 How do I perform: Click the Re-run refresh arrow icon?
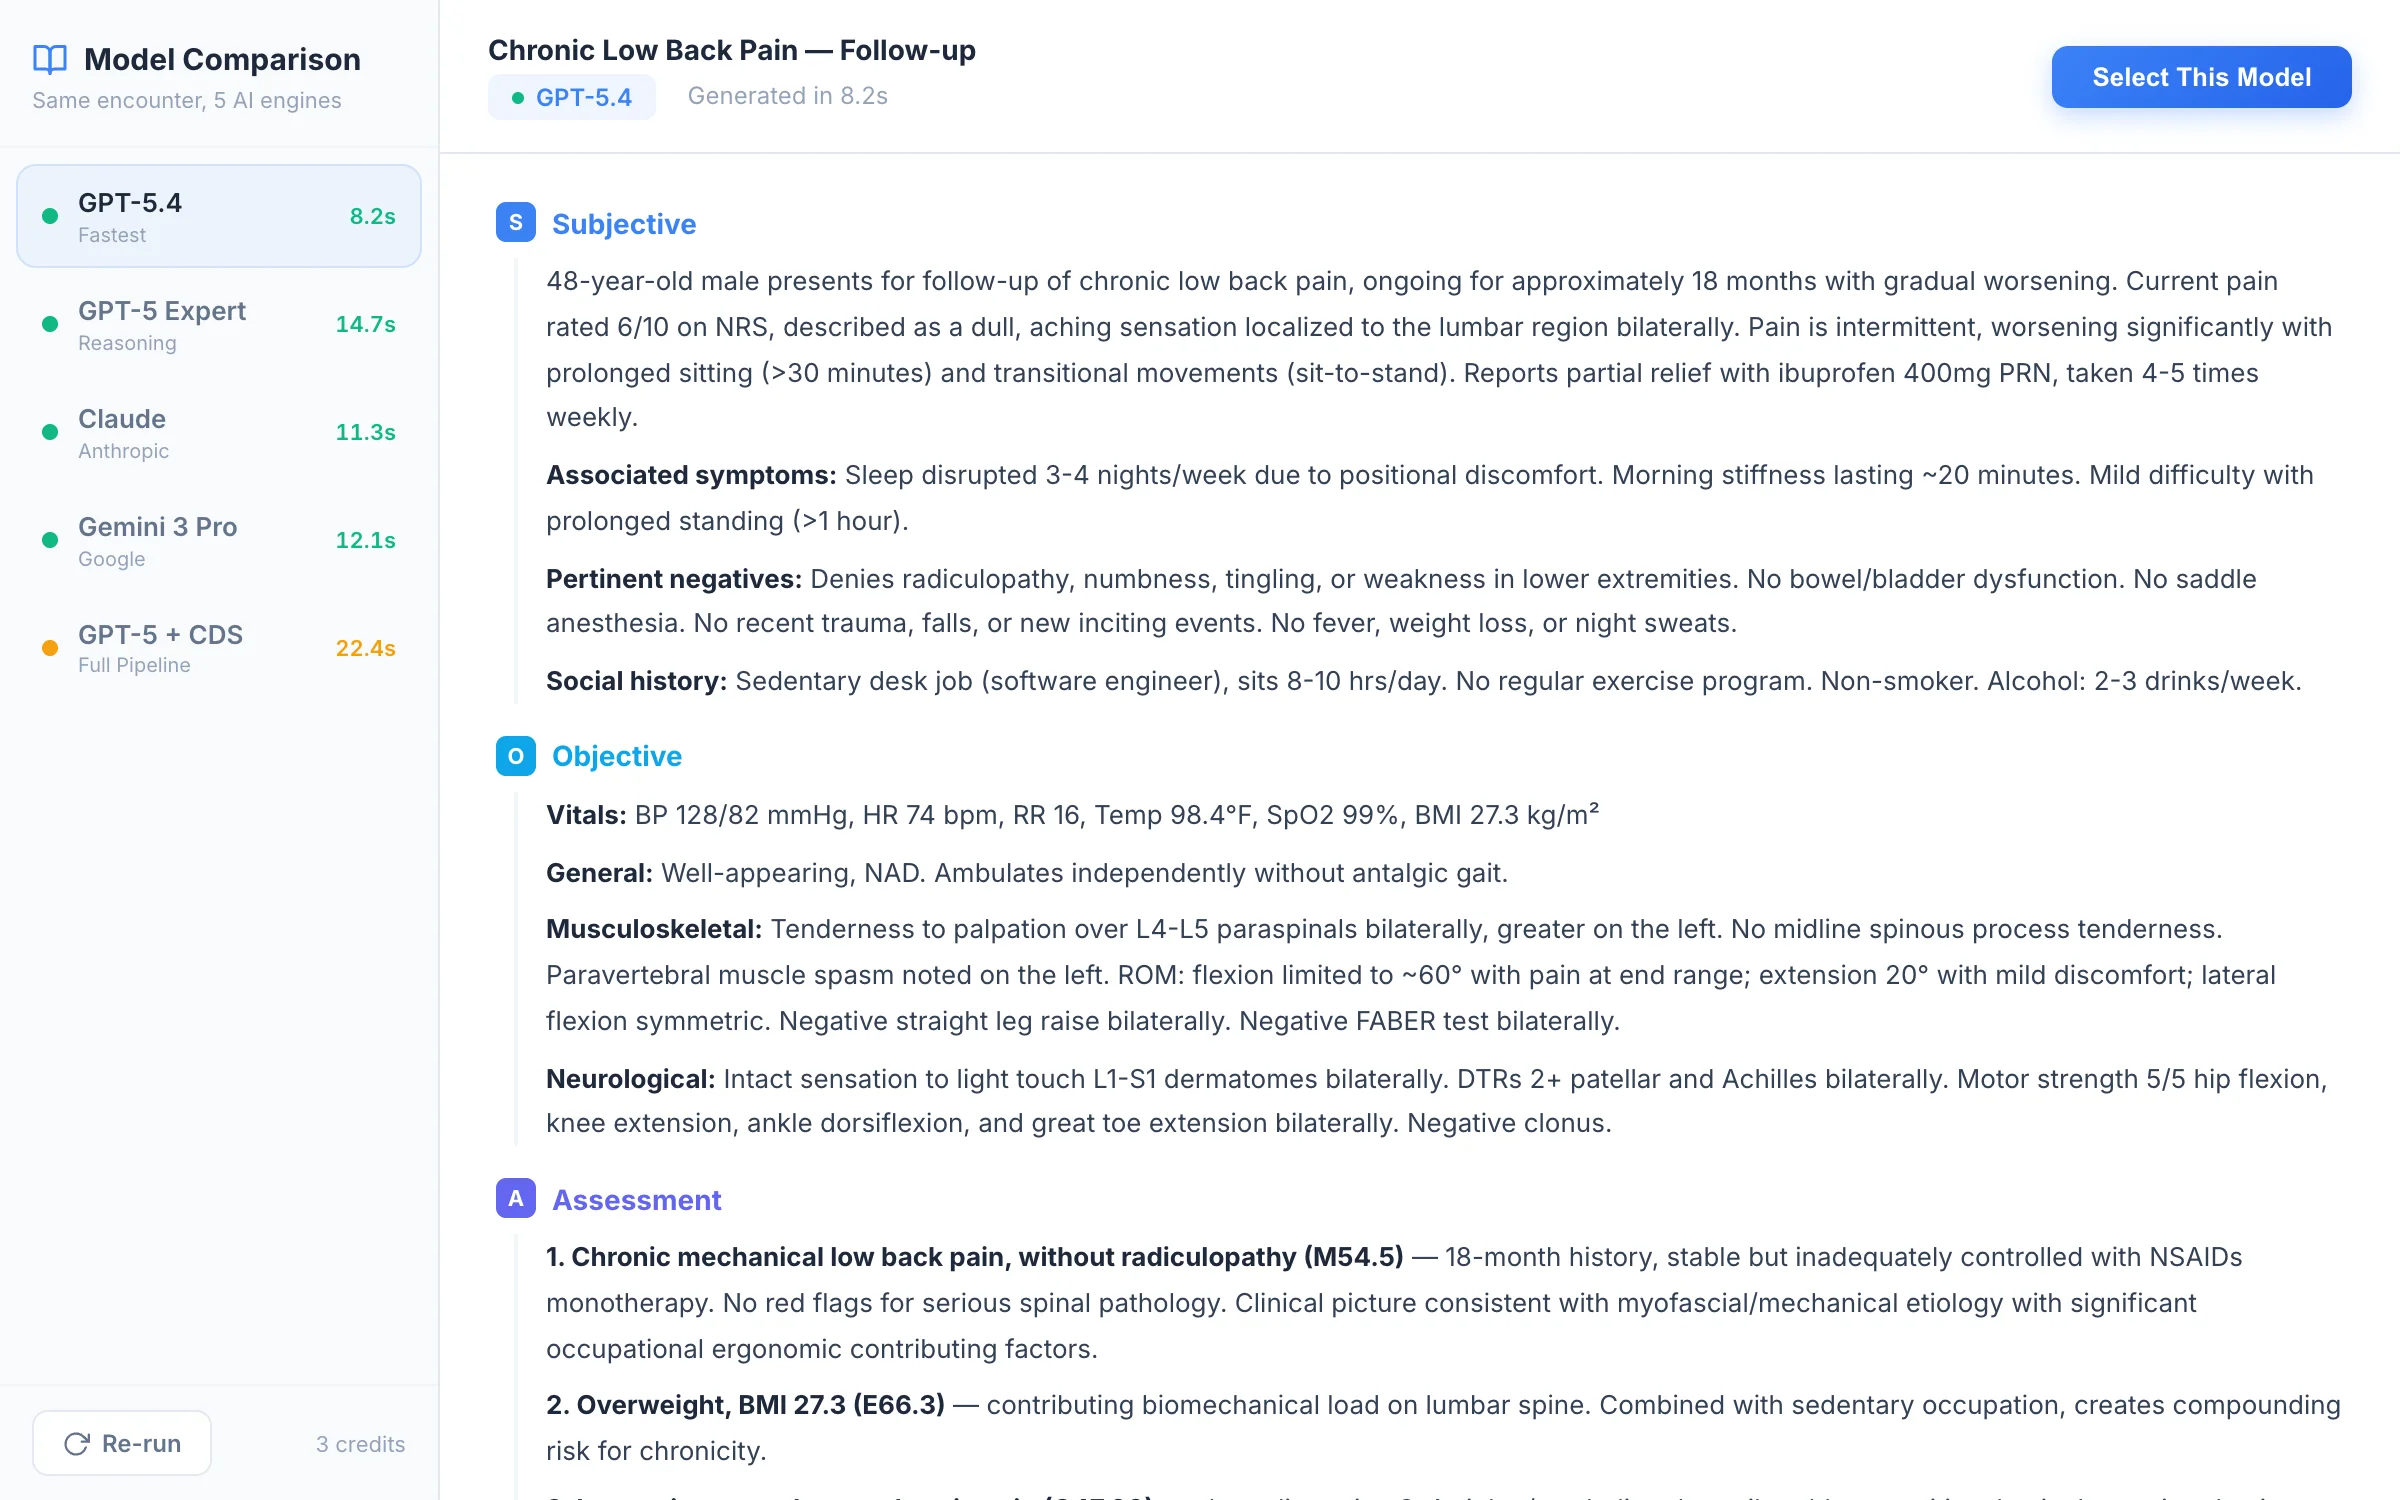tap(76, 1443)
